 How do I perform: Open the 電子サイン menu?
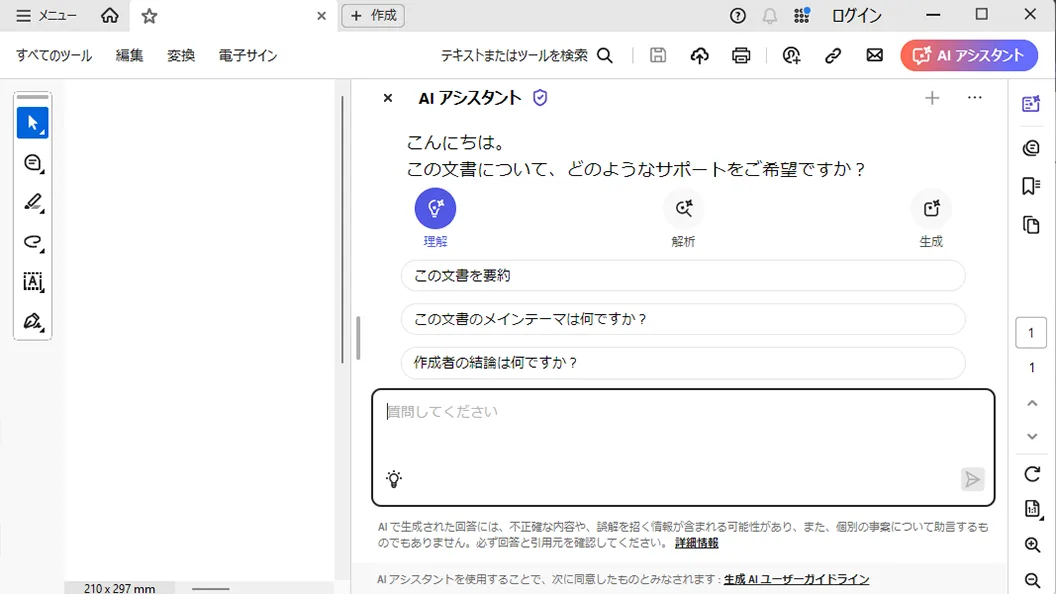tap(248, 56)
